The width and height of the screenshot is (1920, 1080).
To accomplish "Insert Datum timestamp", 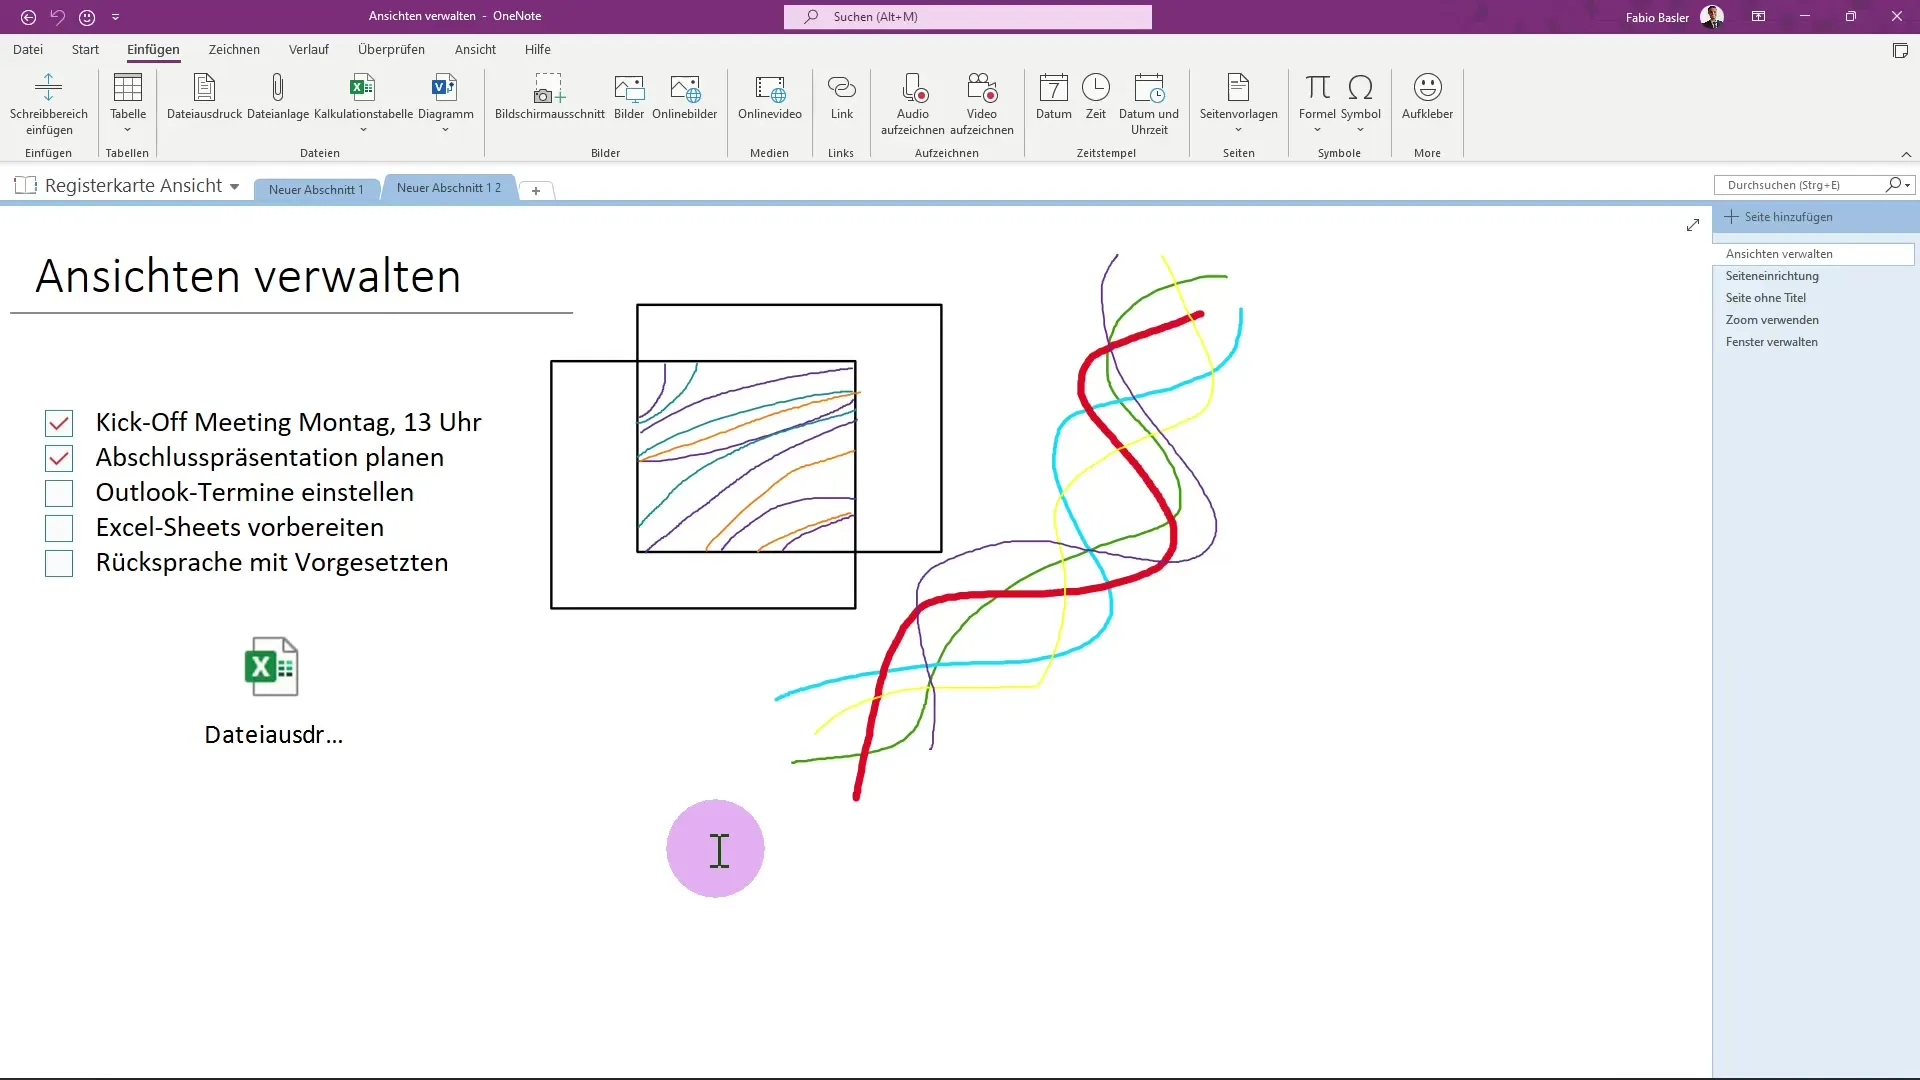I will point(1053,88).
